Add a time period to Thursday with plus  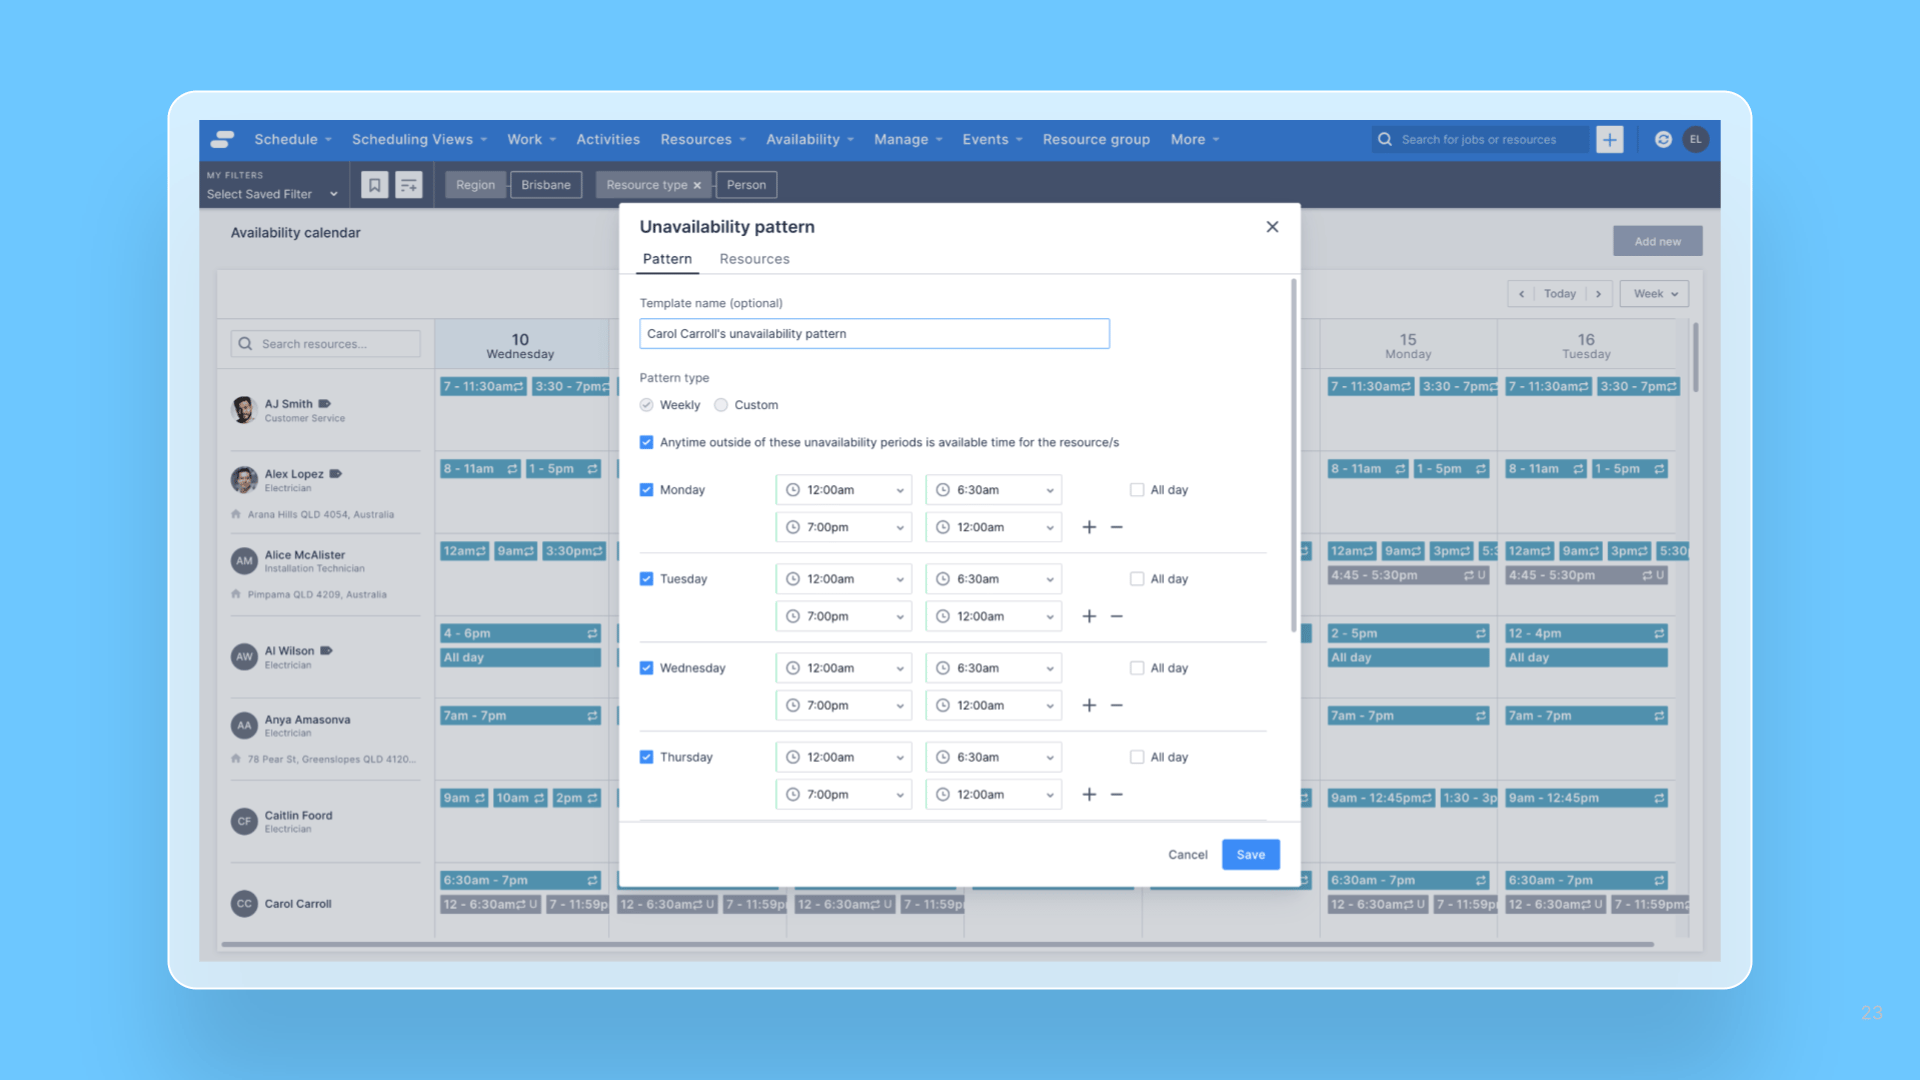coord(1089,794)
